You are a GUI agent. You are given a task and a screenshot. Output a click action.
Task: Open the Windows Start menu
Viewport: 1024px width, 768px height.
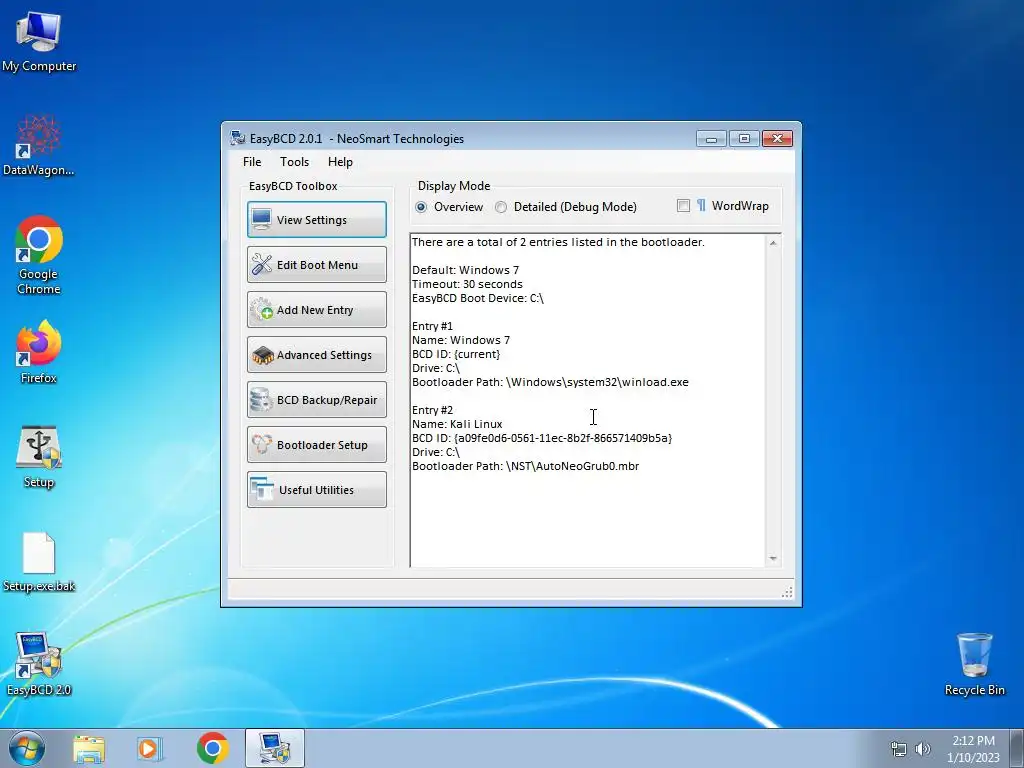pos(27,748)
